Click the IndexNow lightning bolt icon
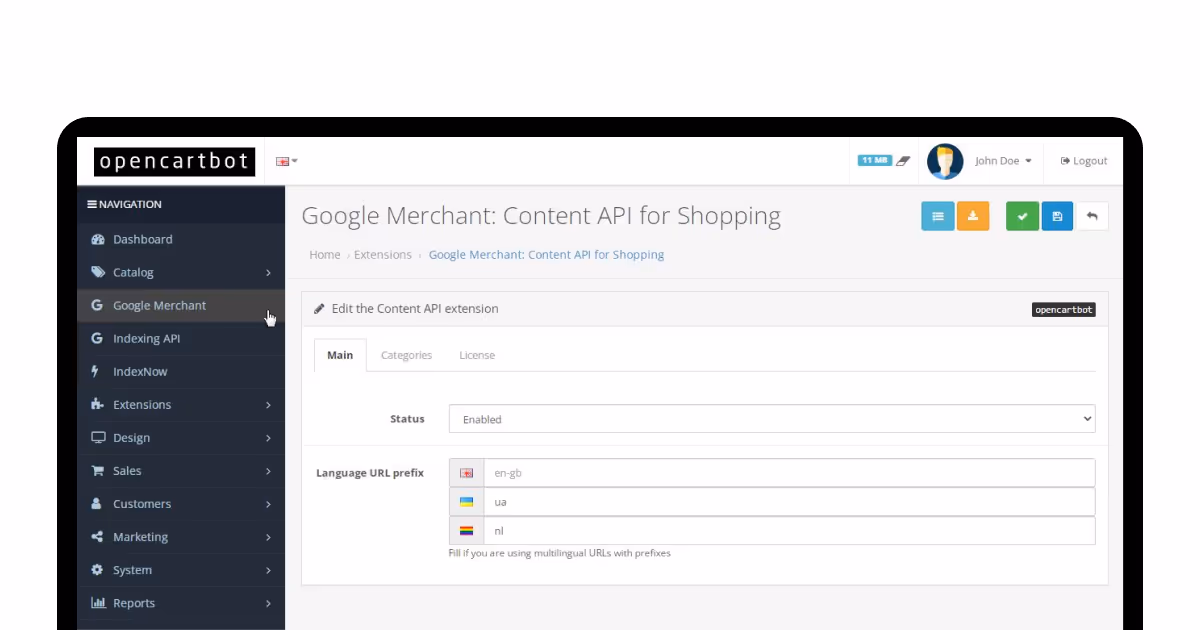Screen dimensions: 1200x630 pyautogui.click(x=95, y=371)
